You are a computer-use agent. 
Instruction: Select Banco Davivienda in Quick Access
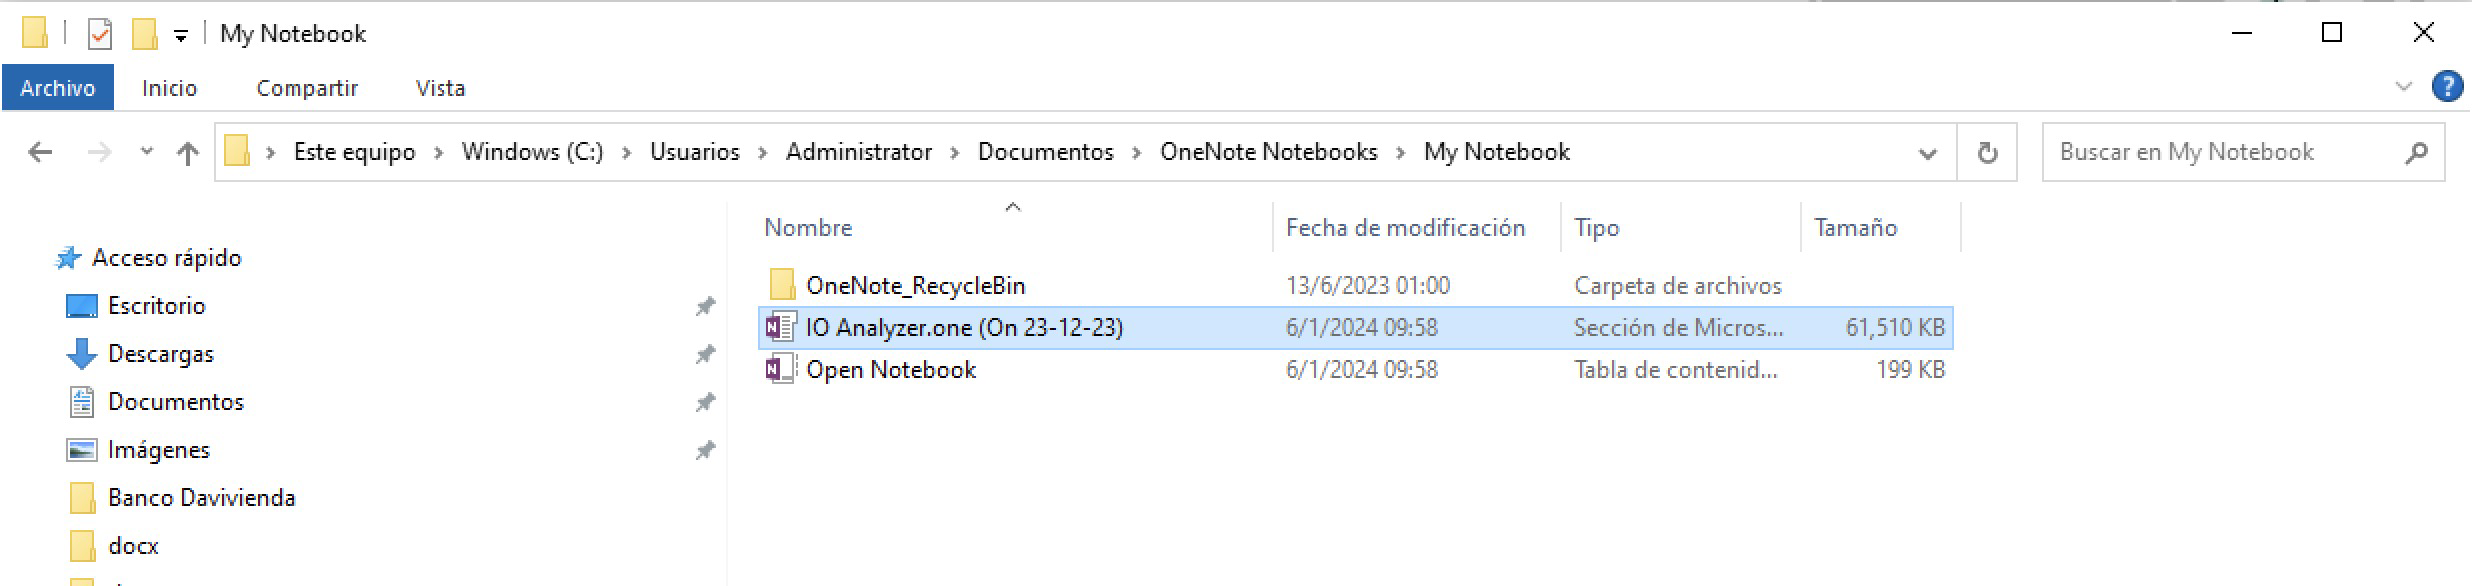click(x=201, y=498)
